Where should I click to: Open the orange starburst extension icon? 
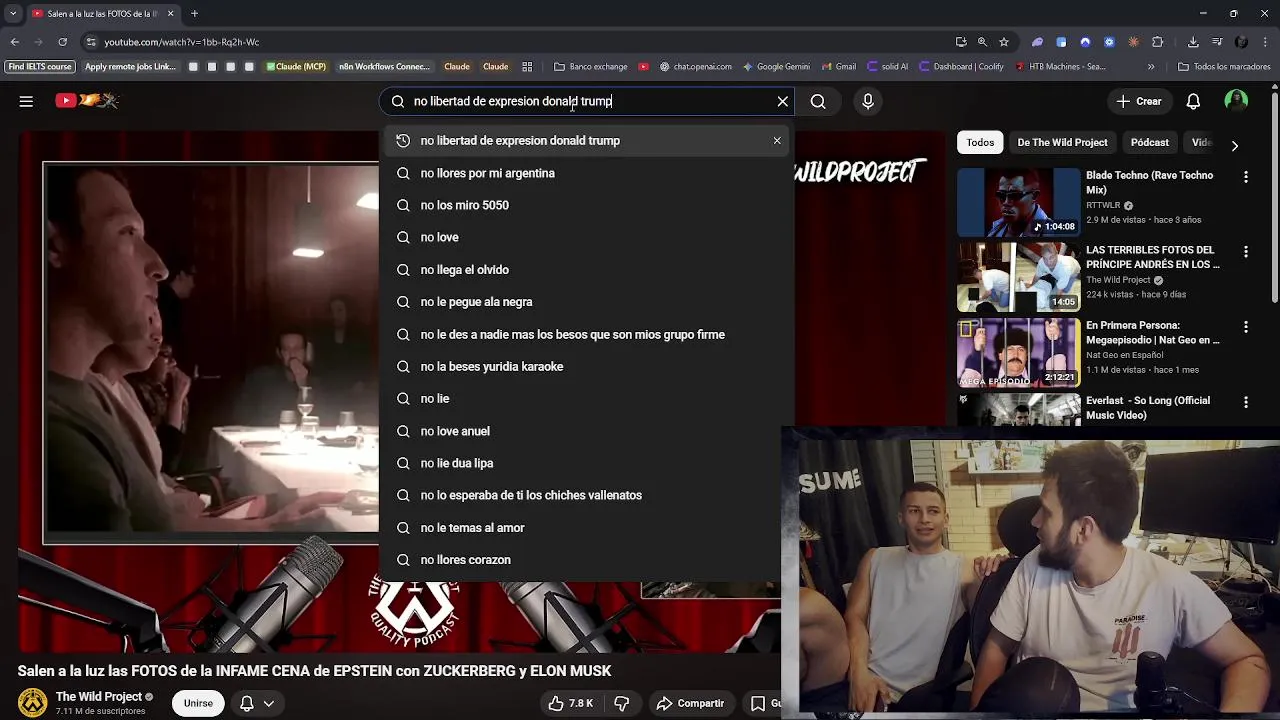click(x=1133, y=42)
